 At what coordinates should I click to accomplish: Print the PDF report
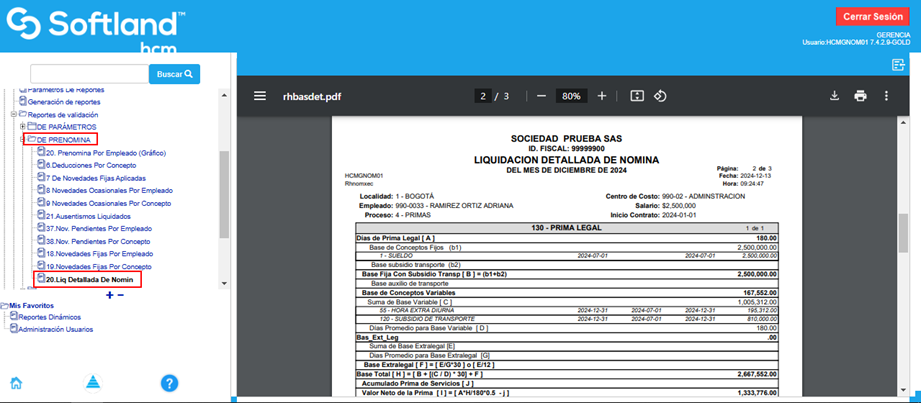click(x=861, y=96)
